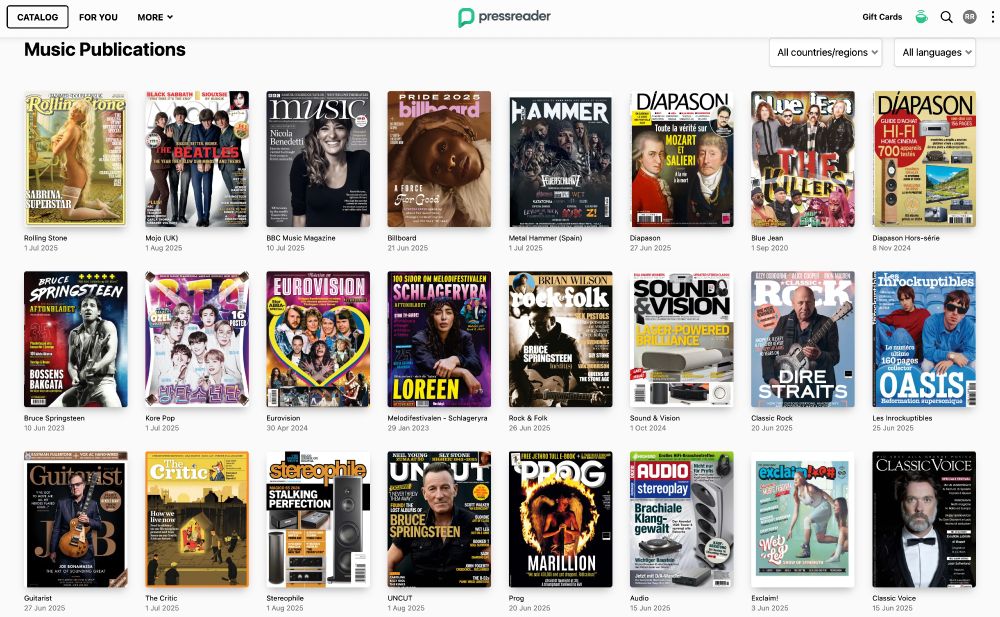Click the "Music Publications" heading
This screenshot has width=1000, height=617.
click(x=105, y=50)
